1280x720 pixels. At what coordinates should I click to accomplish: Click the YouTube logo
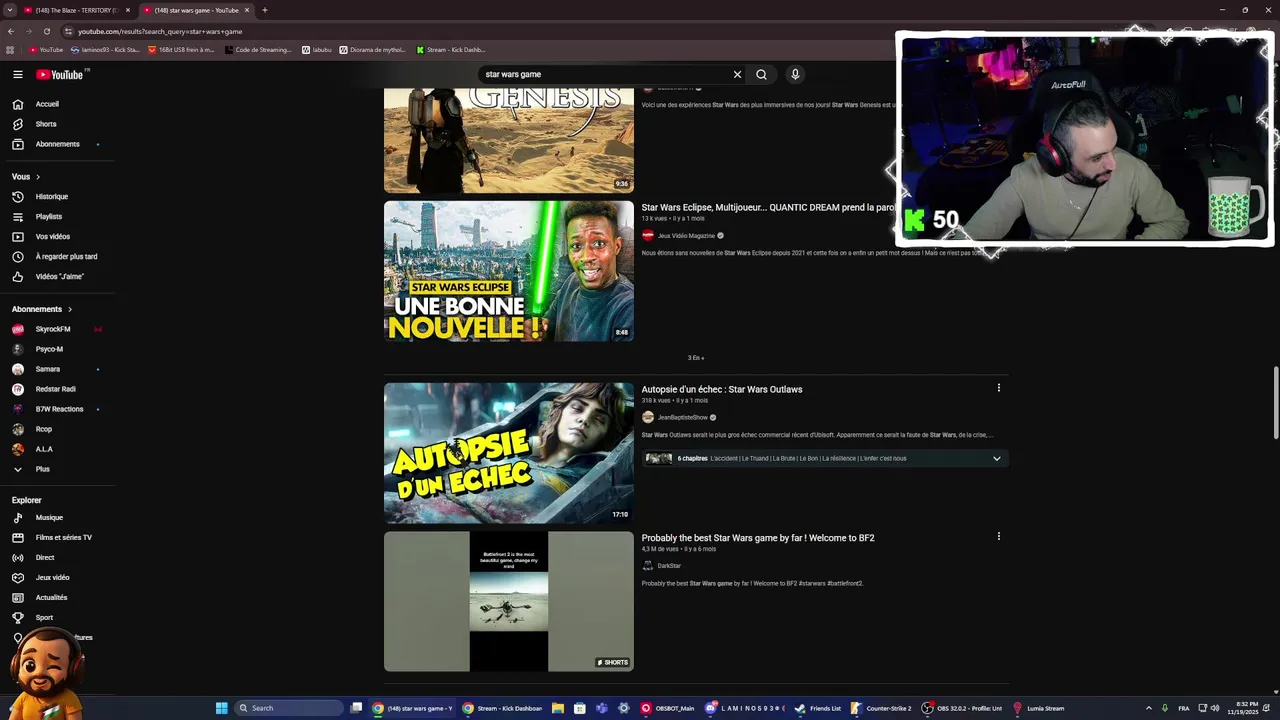point(62,74)
